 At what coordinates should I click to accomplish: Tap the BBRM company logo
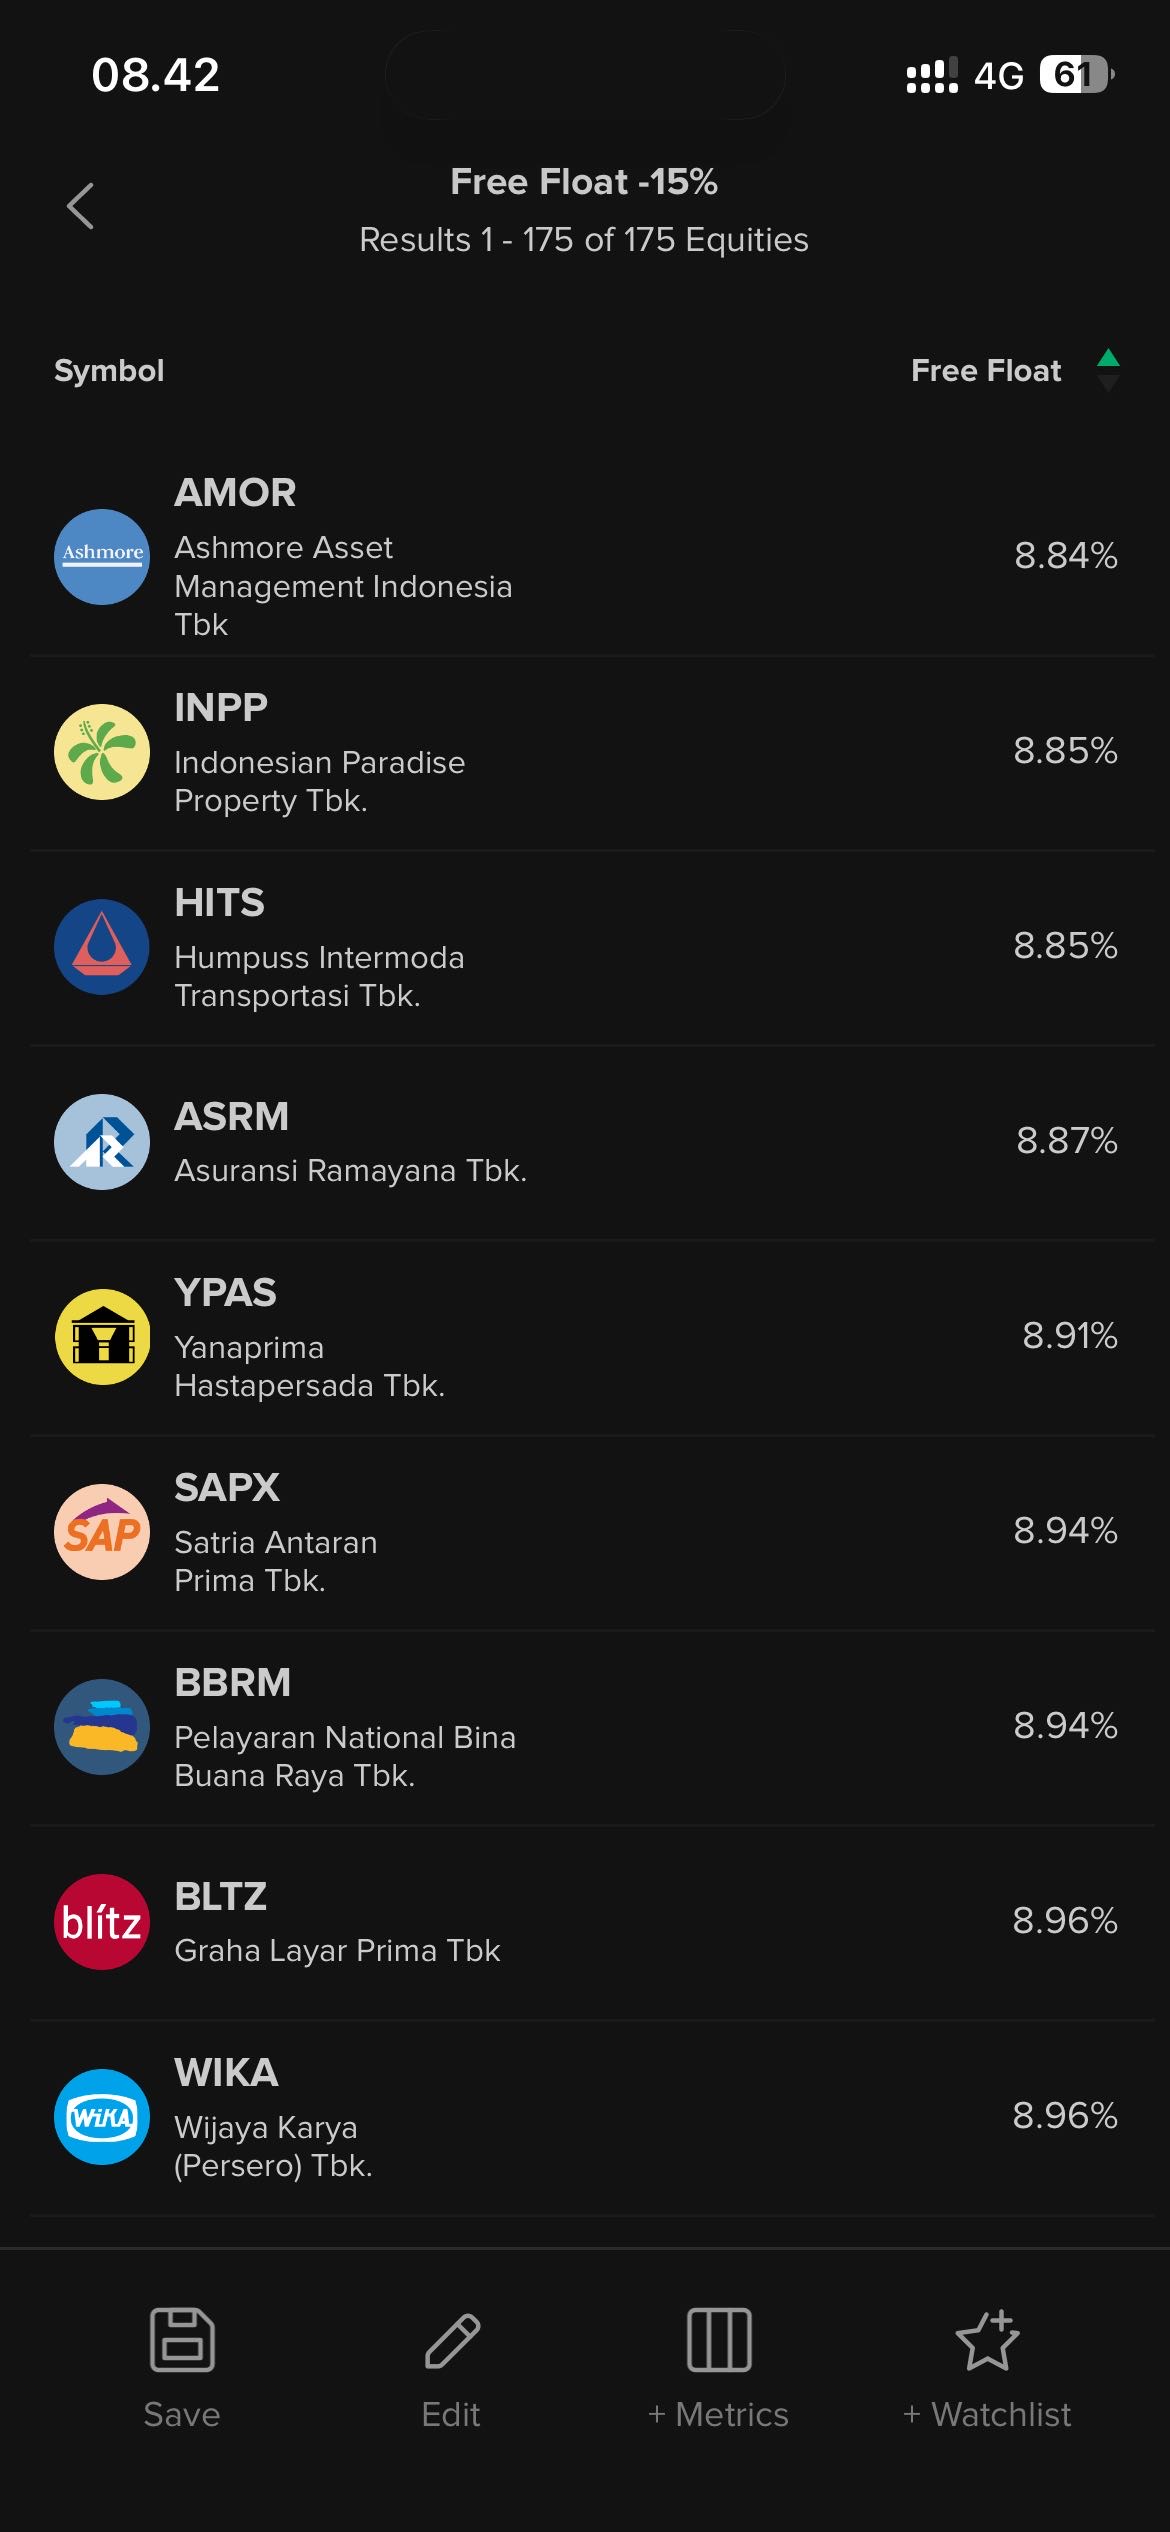point(102,1727)
